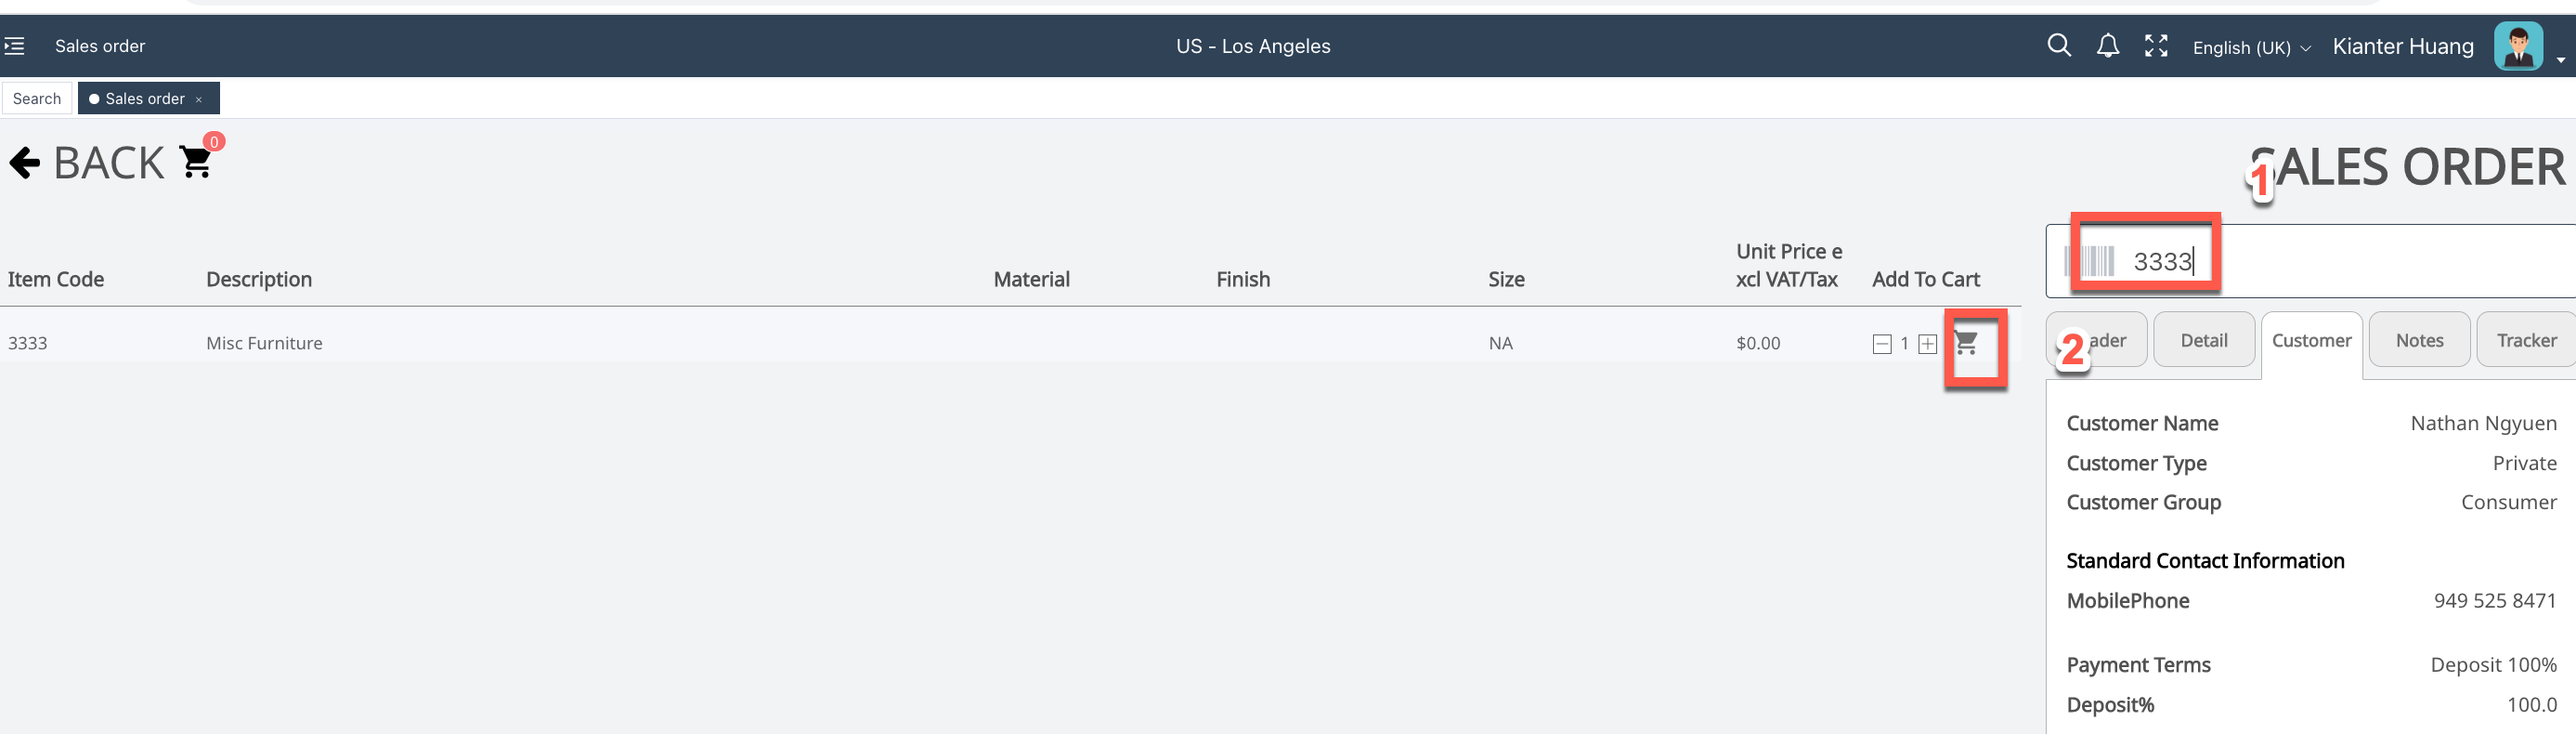Focus the barcode item search field
This screenshot has width=2576, height=734.
point(2350,262)
